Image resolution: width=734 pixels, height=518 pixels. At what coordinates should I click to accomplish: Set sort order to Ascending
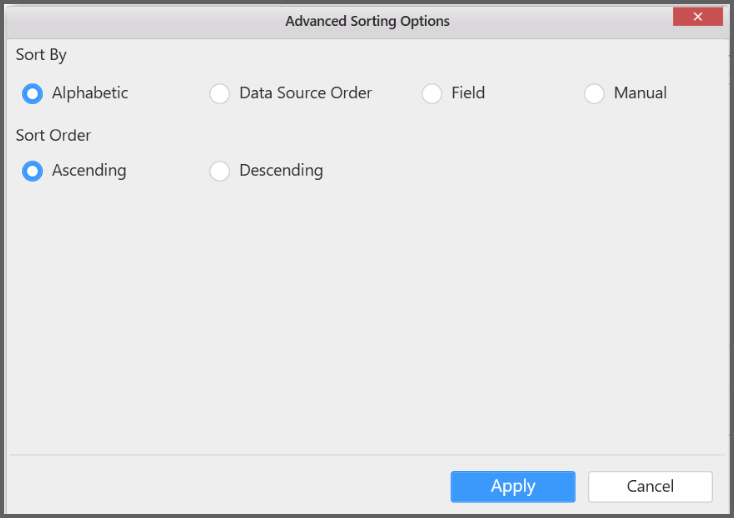click(33, 171)
